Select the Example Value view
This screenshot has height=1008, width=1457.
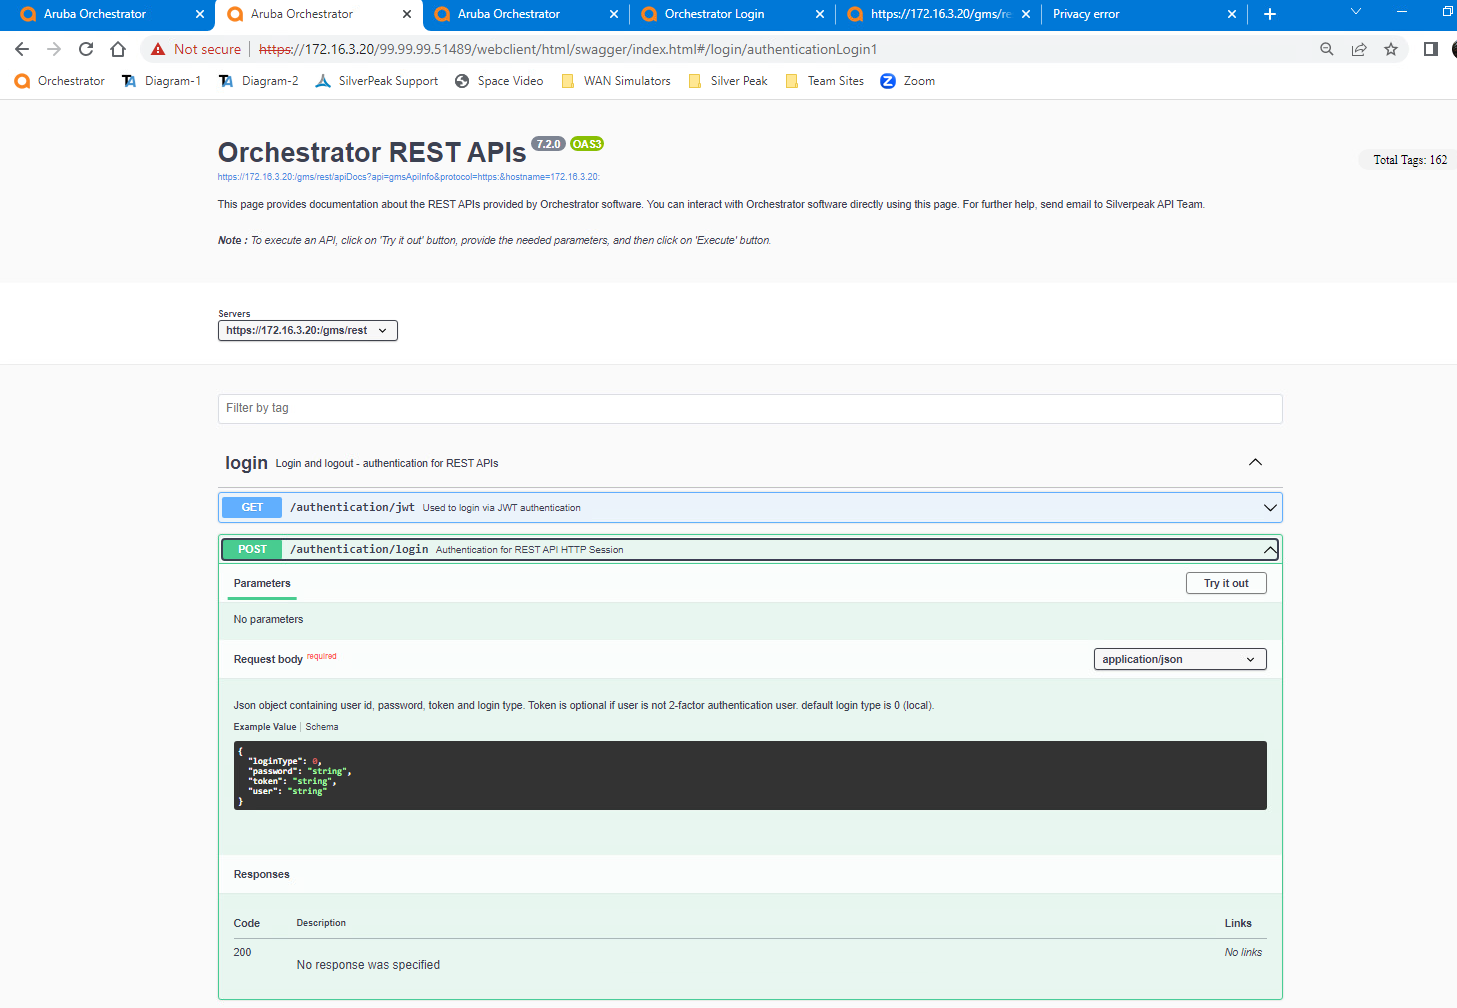pos(265,727)
